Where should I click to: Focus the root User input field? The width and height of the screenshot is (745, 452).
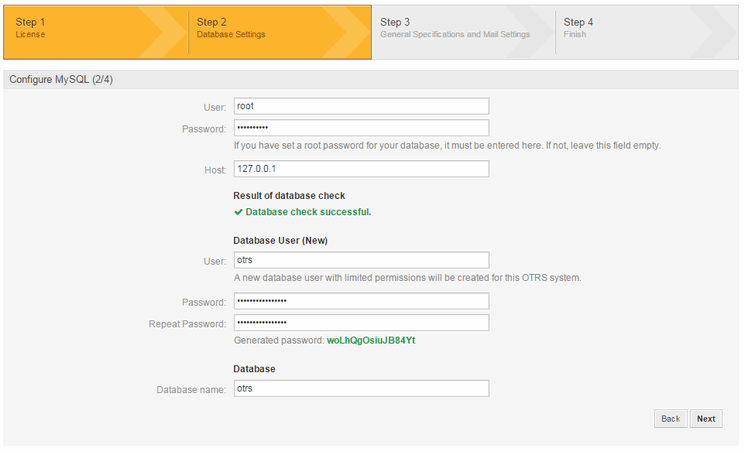coord(361,106)
